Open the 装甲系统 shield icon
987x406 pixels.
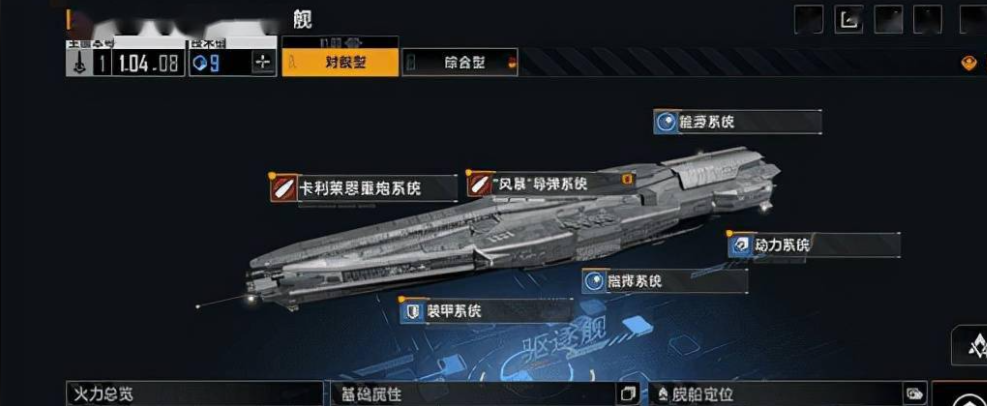click(x=412, y=311)
